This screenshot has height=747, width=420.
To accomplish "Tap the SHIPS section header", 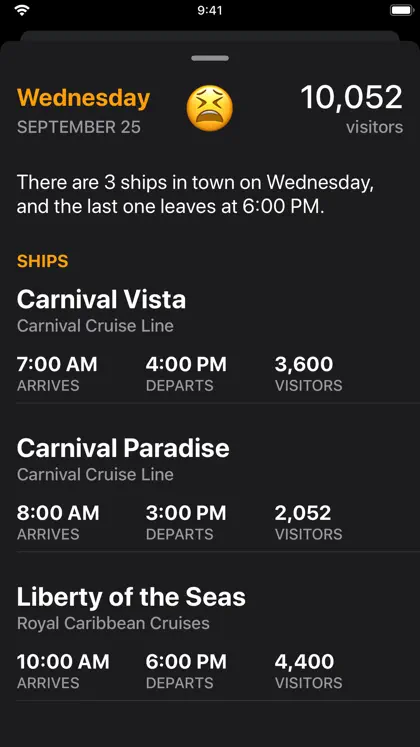I will click(x=42, y=261).
